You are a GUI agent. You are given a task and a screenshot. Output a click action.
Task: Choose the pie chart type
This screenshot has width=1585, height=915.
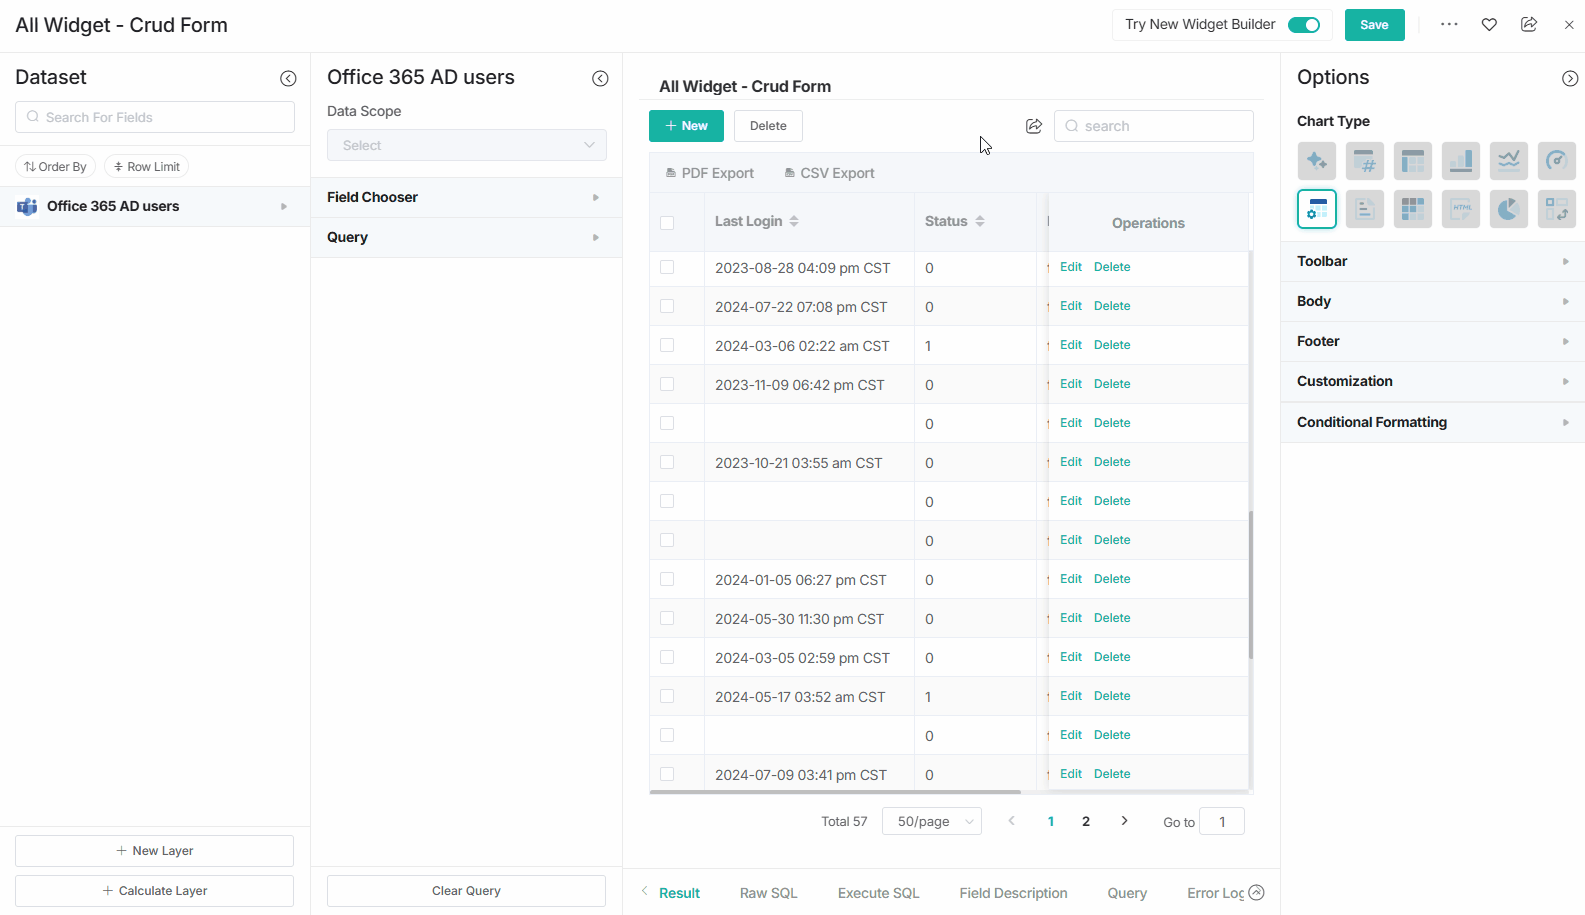[1508, 209]
